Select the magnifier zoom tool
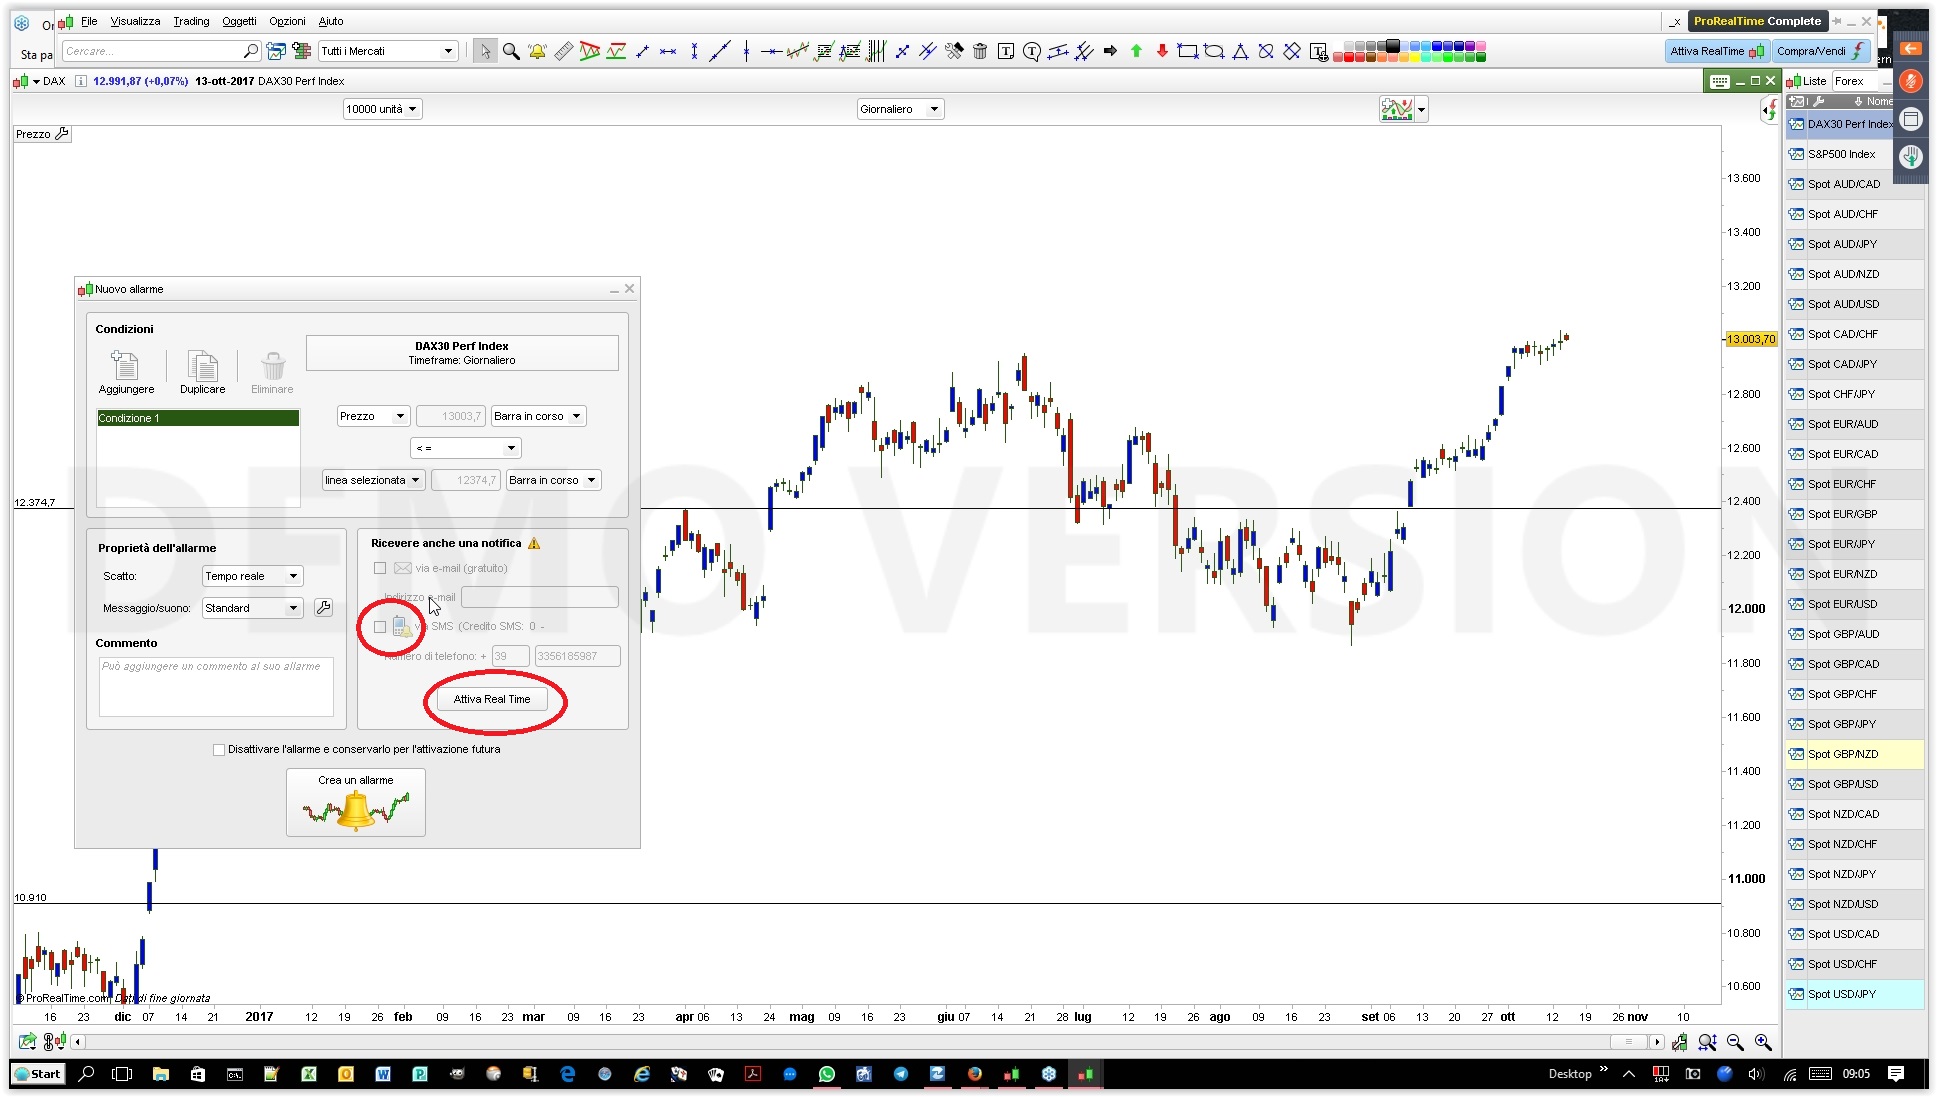 click(x=511, y=51)
